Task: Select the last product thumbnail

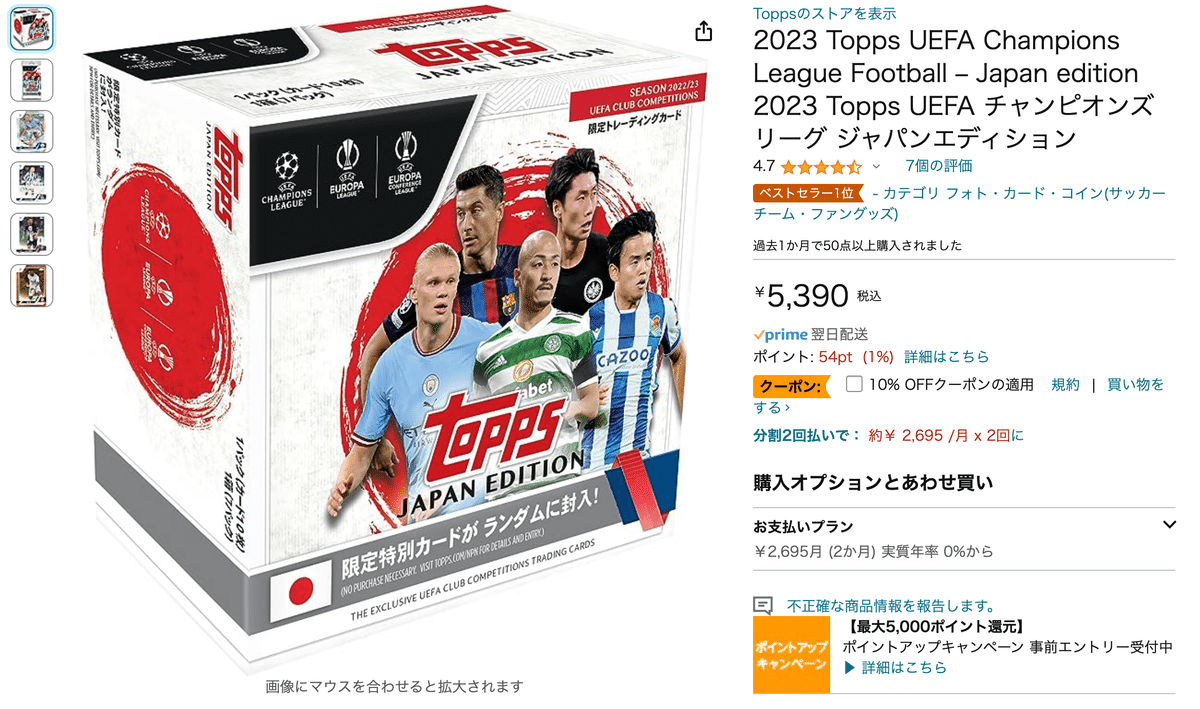Action: click(31, 285)
